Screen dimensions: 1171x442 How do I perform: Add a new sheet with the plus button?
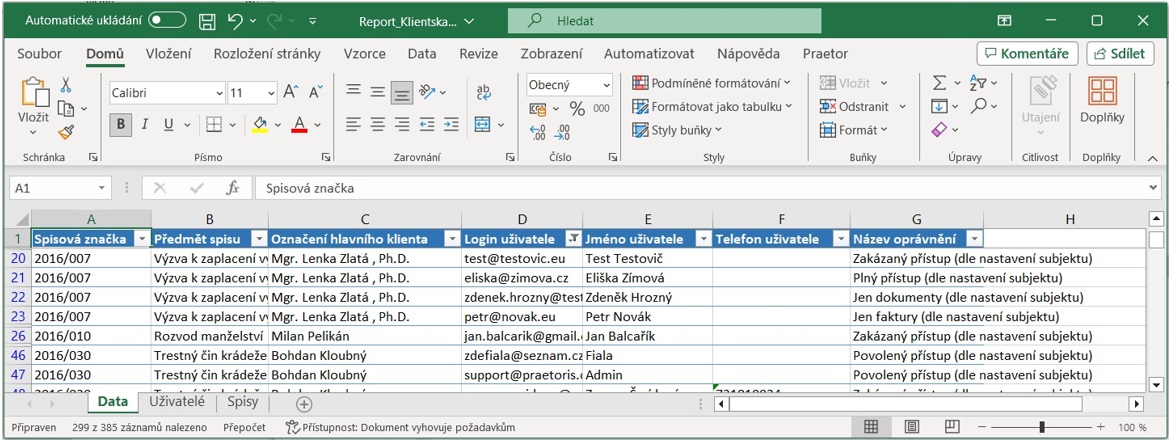(304, 404)
